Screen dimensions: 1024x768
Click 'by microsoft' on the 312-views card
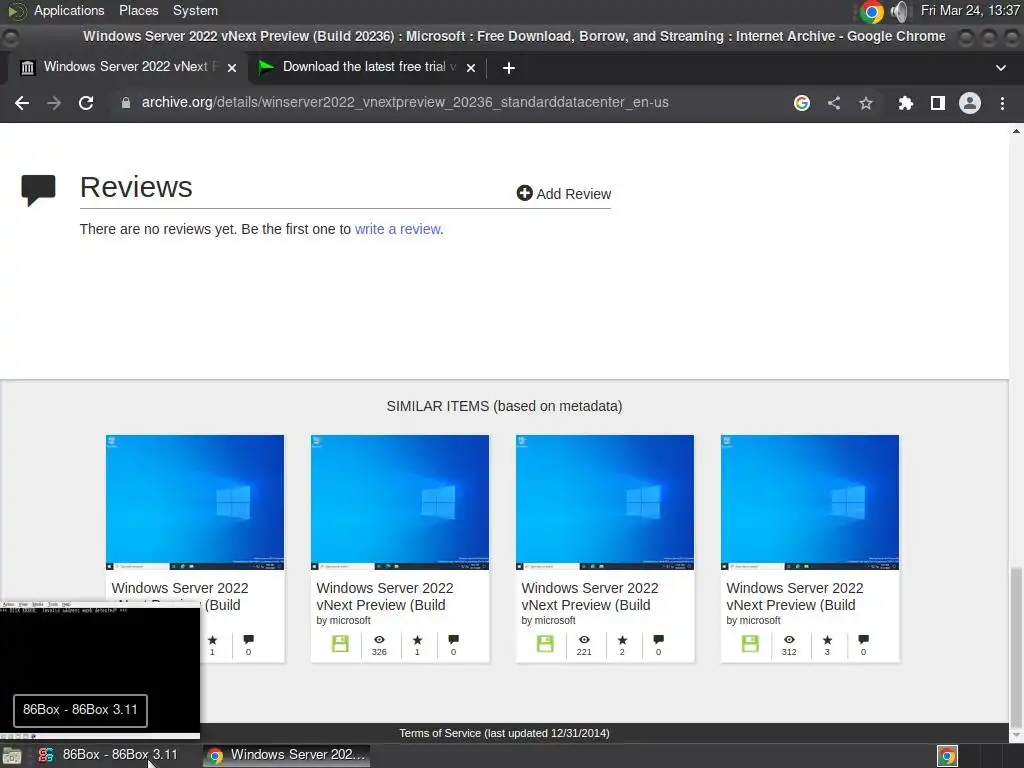[x=753, y=620]
